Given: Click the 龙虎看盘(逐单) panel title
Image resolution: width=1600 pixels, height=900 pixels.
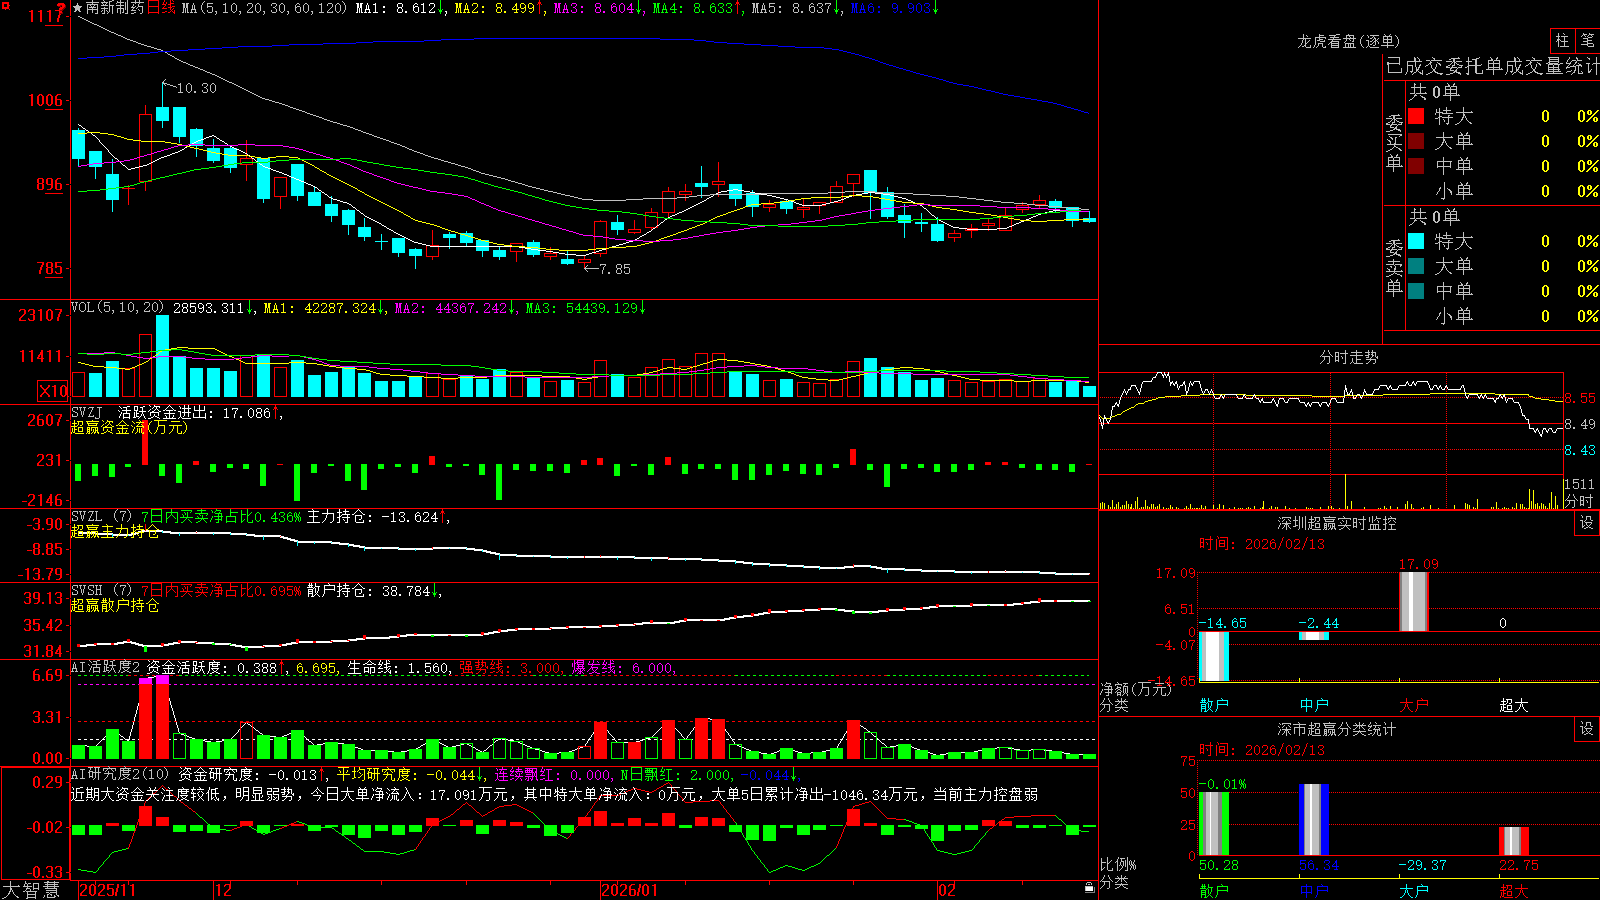Looking at the screenshot, I should (1349, 41).
